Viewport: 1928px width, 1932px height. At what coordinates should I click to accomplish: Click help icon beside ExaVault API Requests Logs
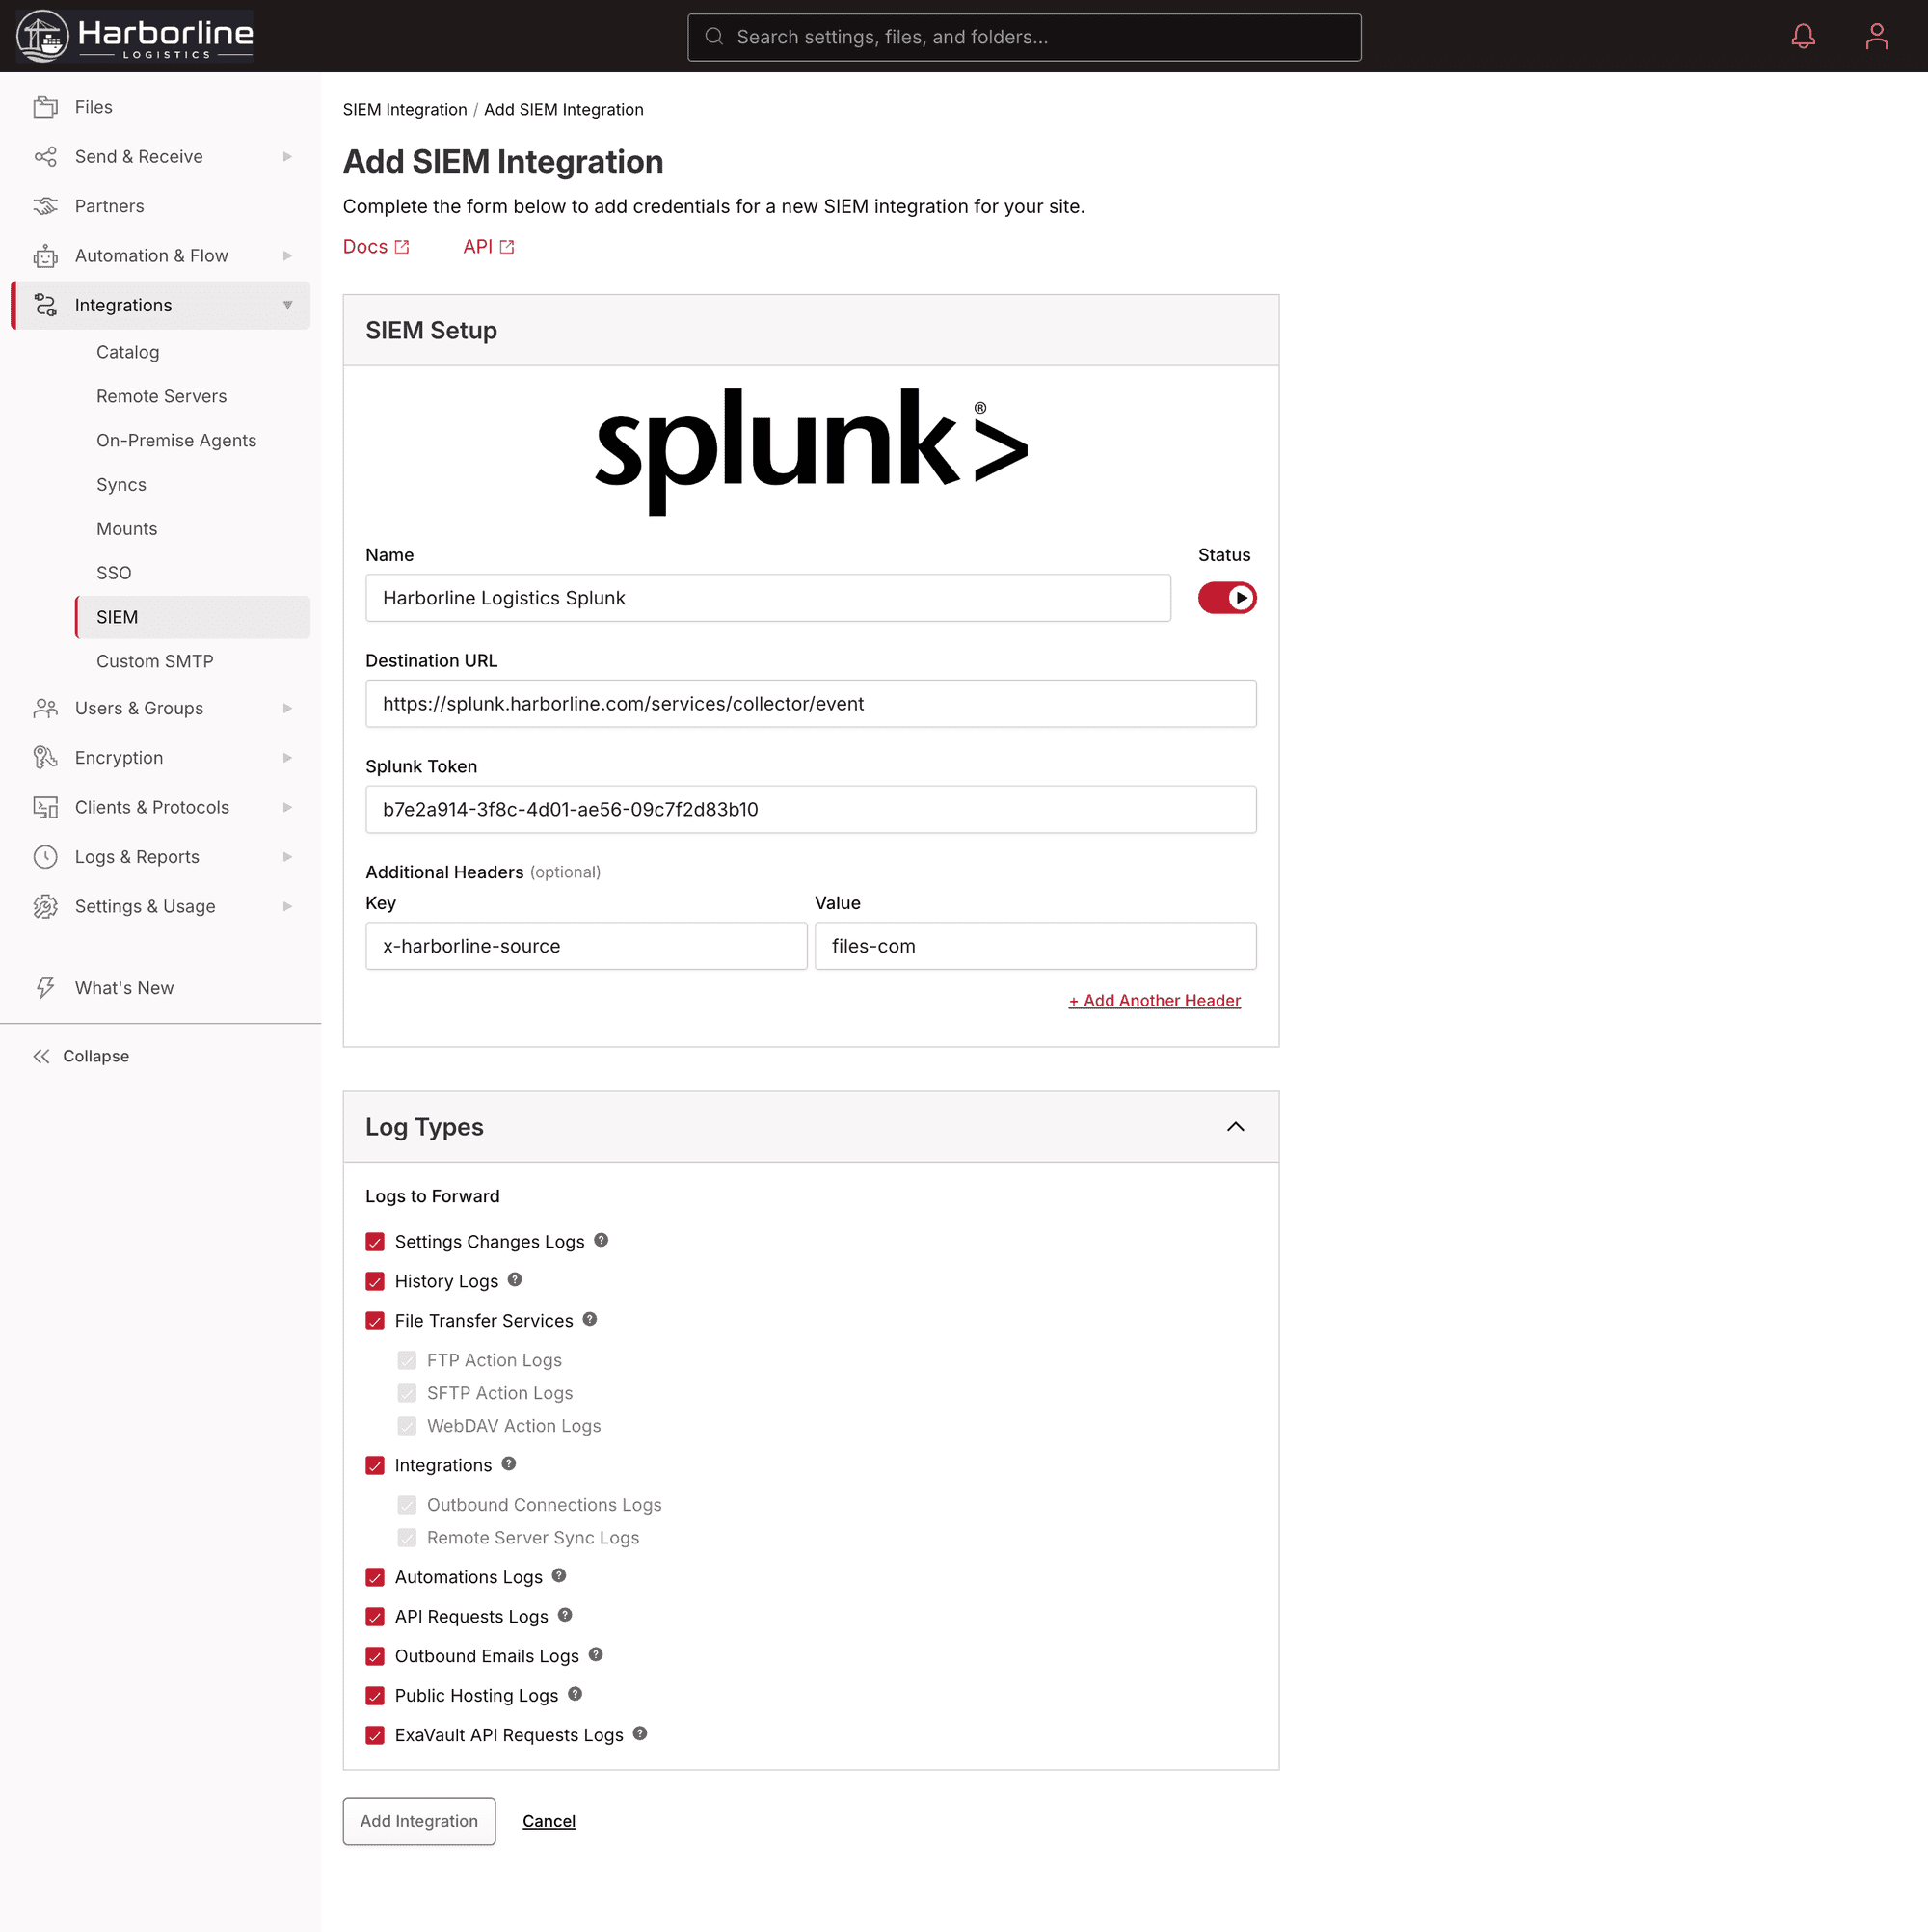640,1733
